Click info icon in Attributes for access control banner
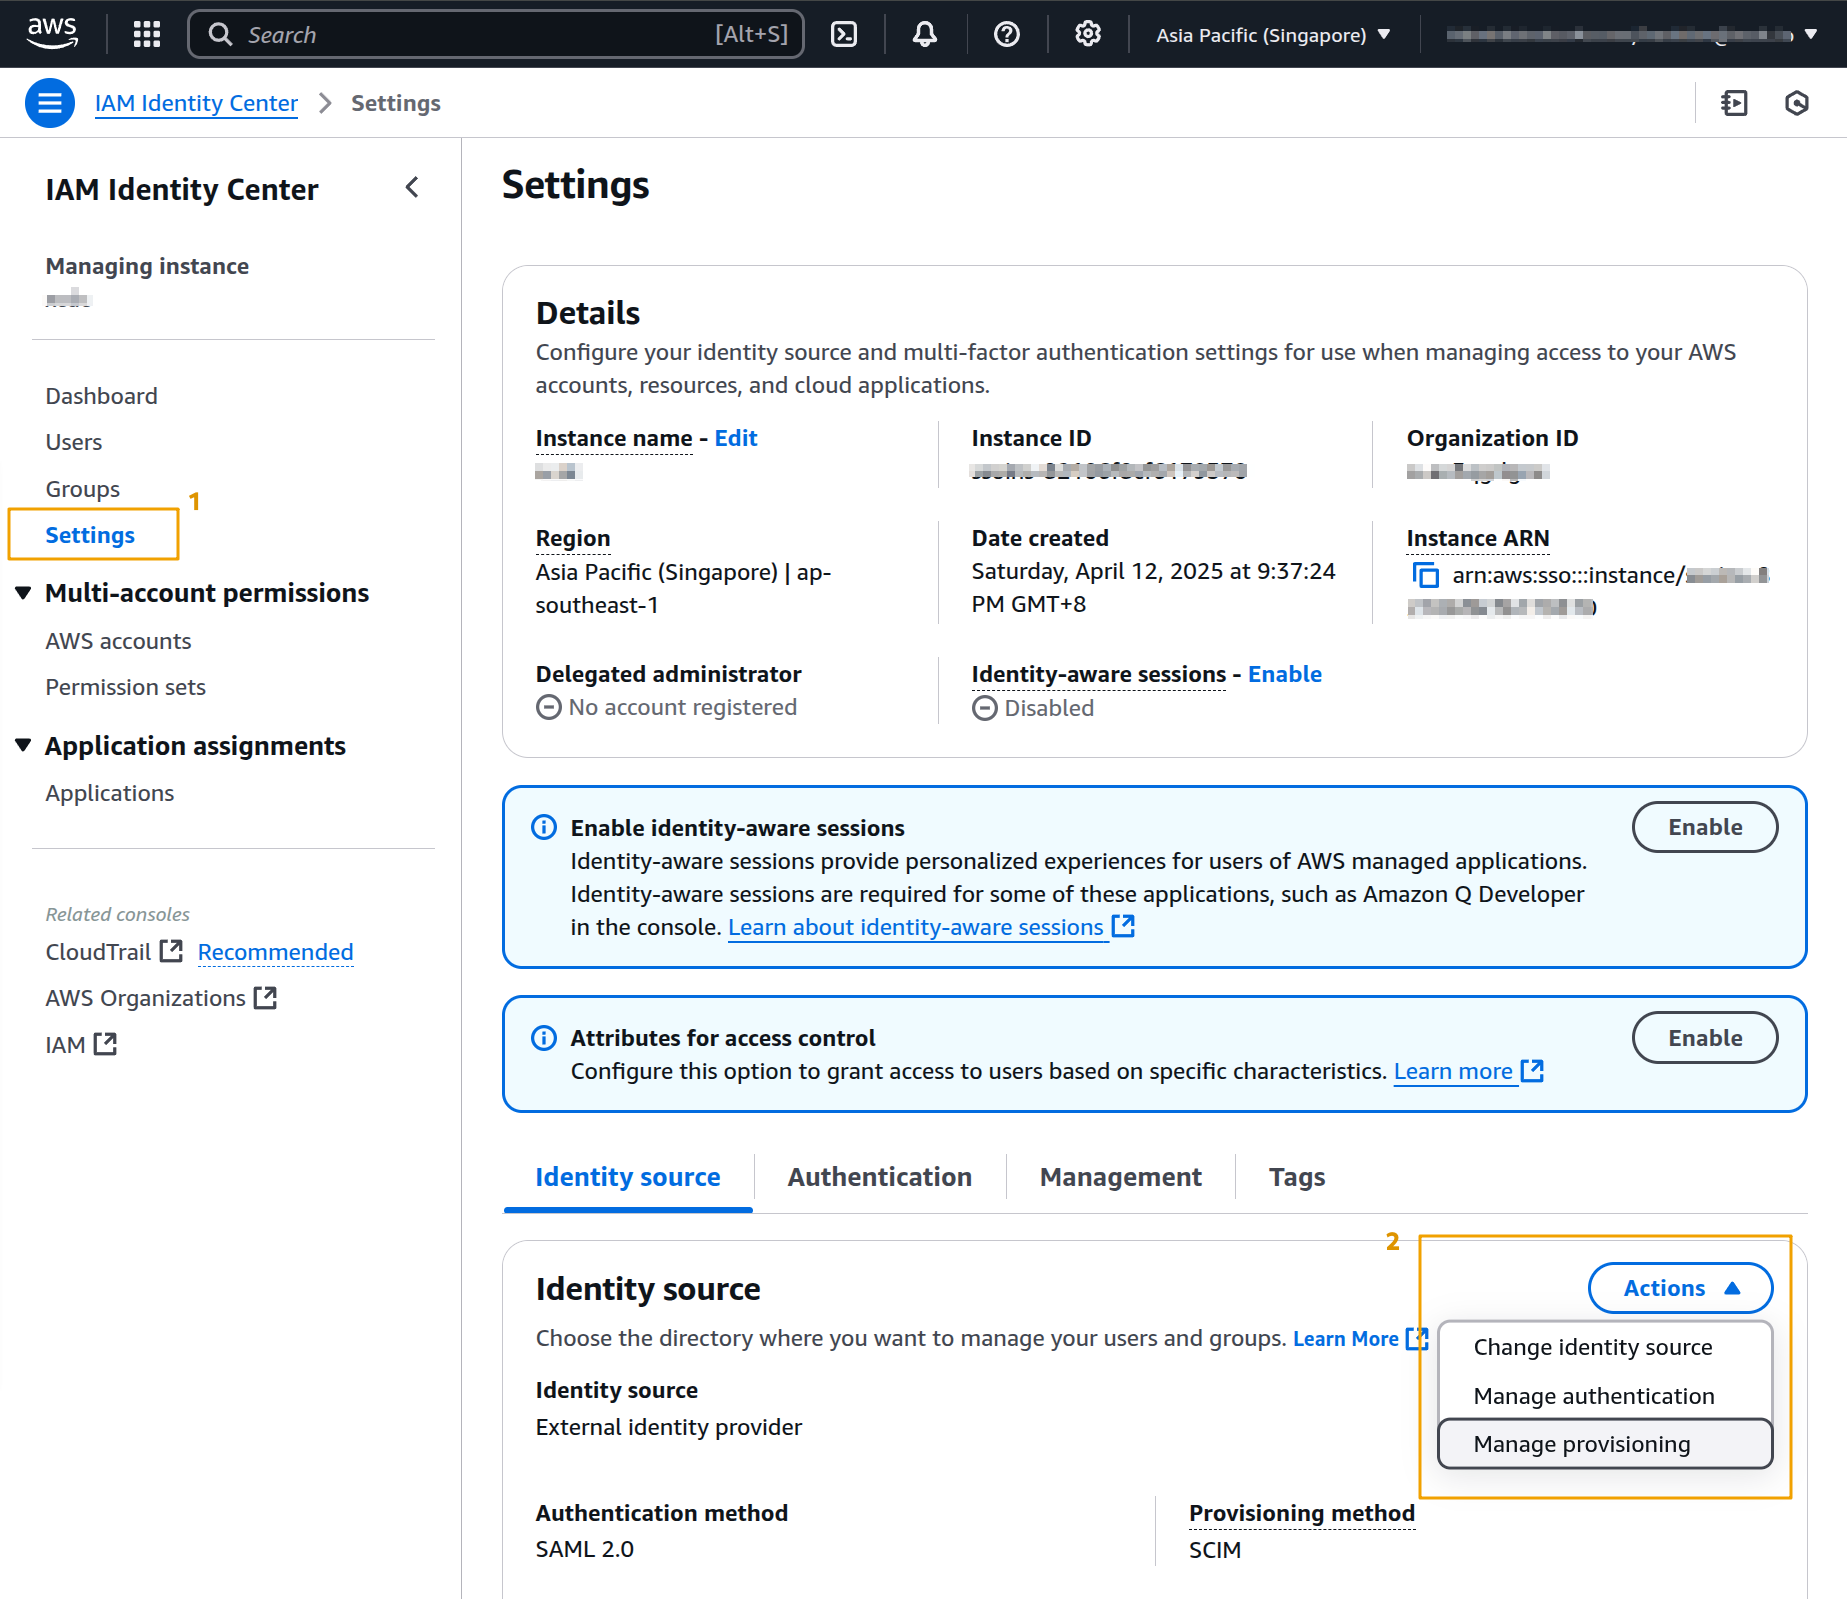1847x1599 pixels. 544,1038
